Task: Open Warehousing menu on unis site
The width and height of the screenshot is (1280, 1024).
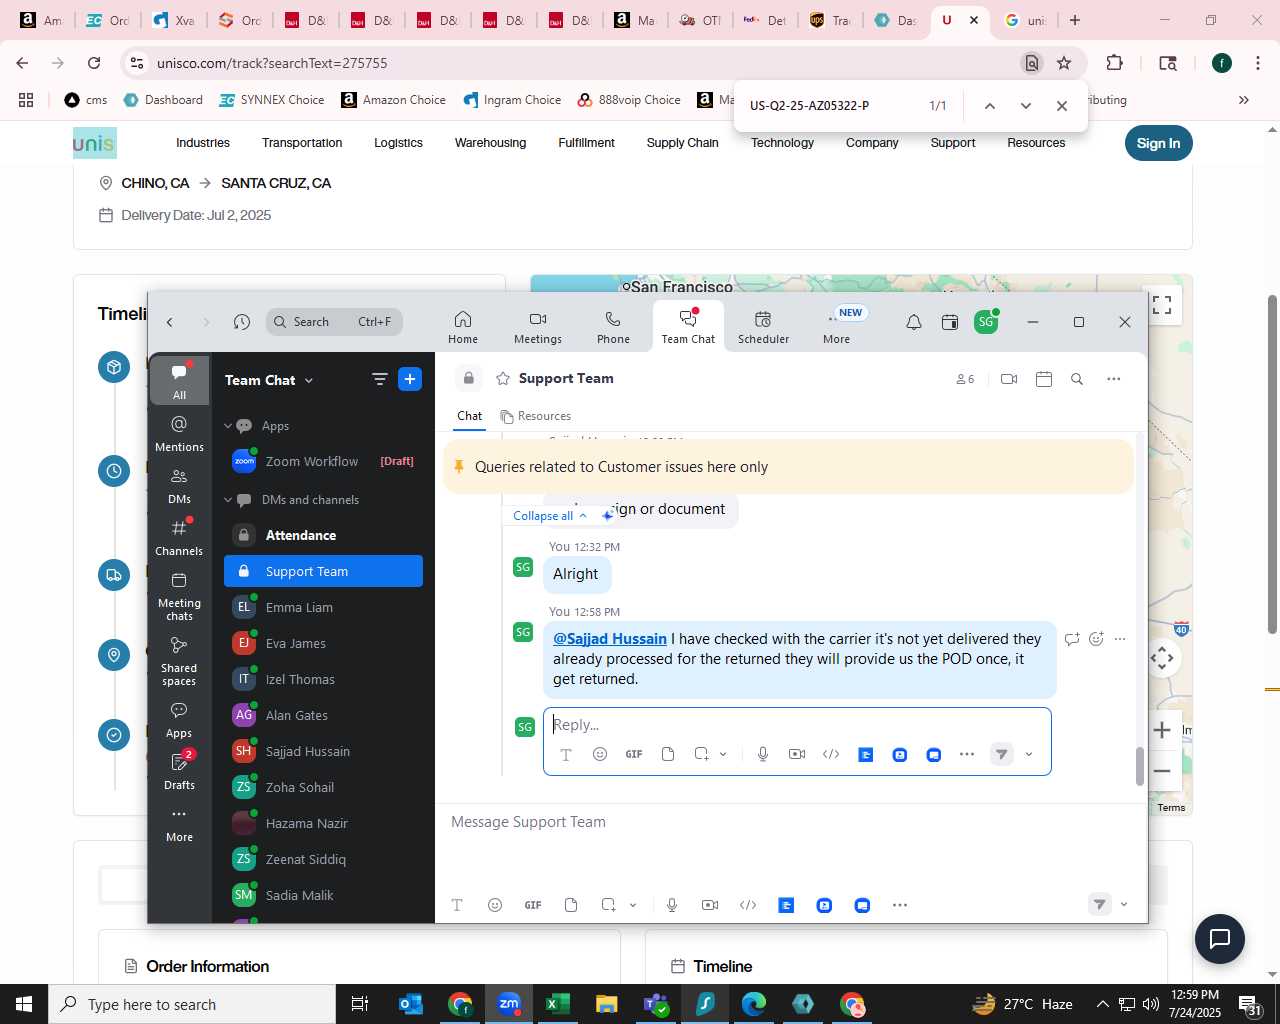Action: pos(490,143)
